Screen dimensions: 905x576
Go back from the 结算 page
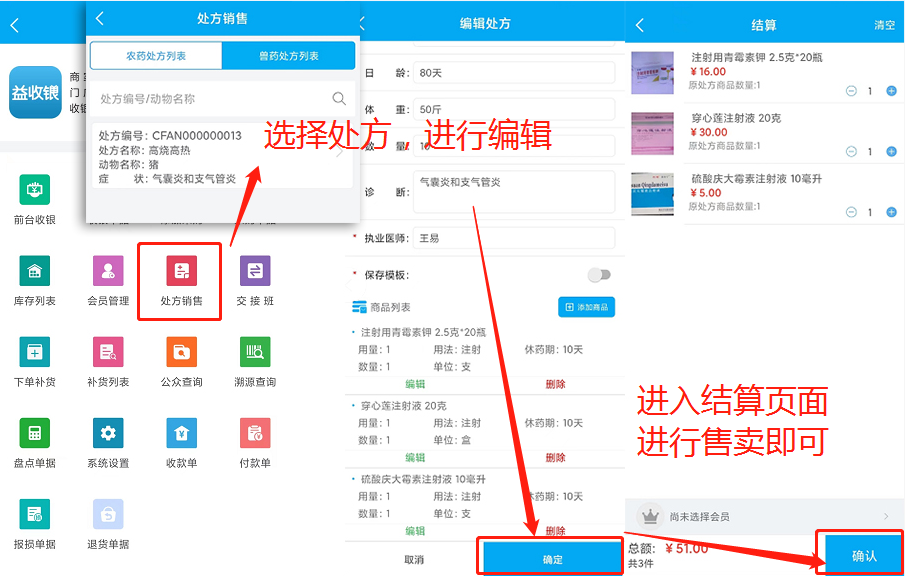pyautogui.click(x=640, y=25)
